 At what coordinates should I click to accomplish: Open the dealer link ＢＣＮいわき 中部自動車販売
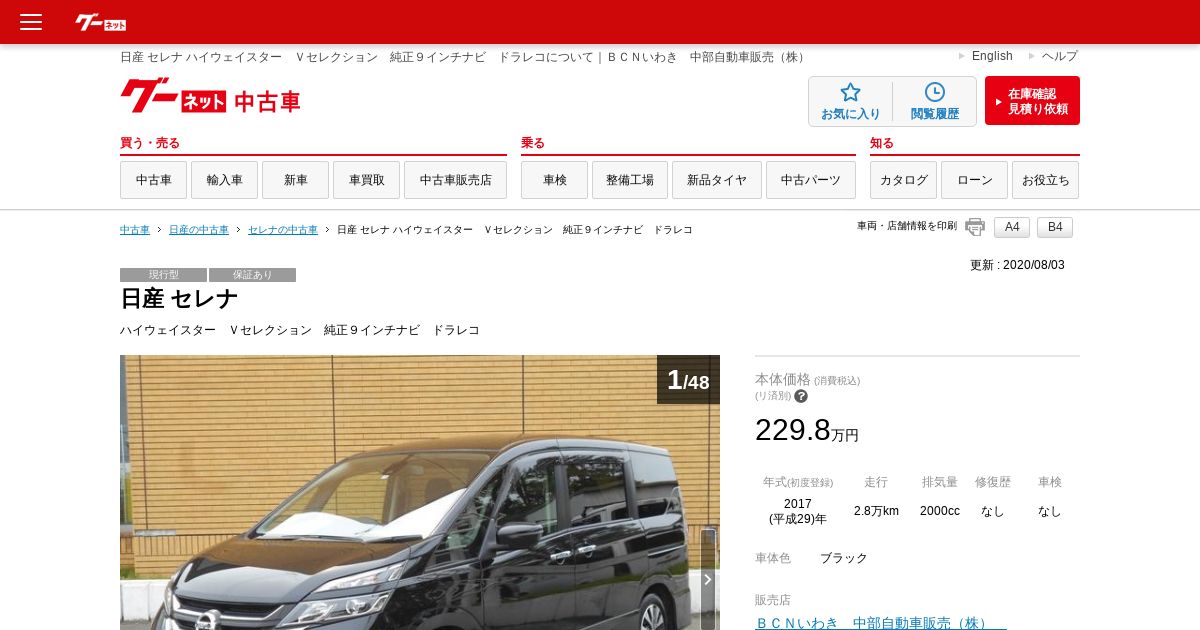[x=880, y=623]
